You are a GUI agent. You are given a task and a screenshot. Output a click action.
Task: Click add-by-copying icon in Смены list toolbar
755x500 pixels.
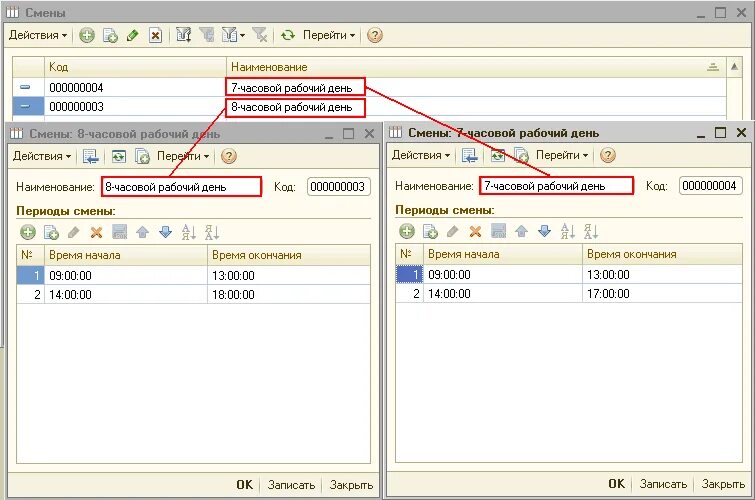tap(110, 35)
